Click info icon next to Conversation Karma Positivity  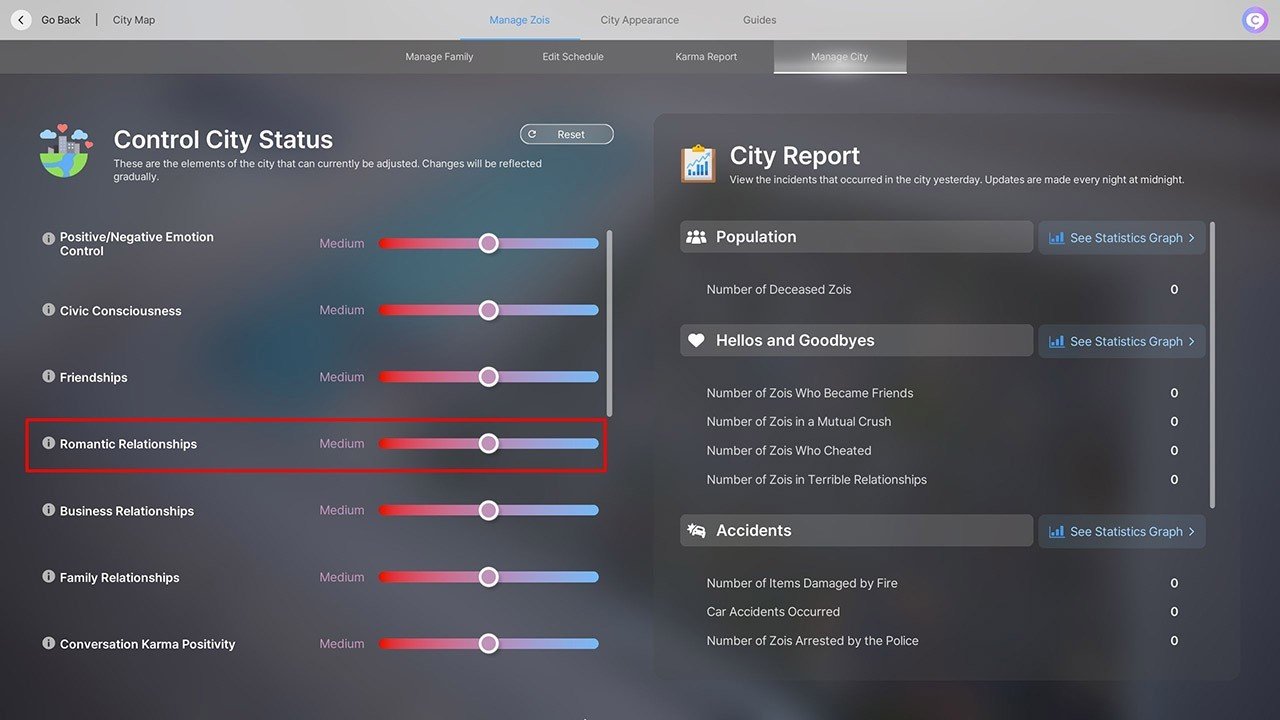[48, 643]
